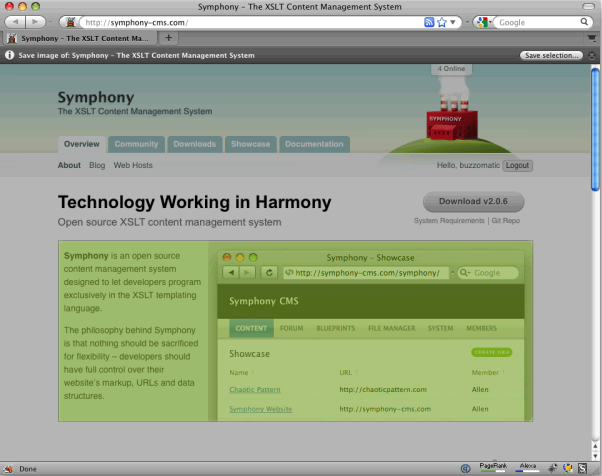Click Download v2.0.6 button
Viewport: 602px width, 476px height.
pyautogui.click(x=473, y=202)
